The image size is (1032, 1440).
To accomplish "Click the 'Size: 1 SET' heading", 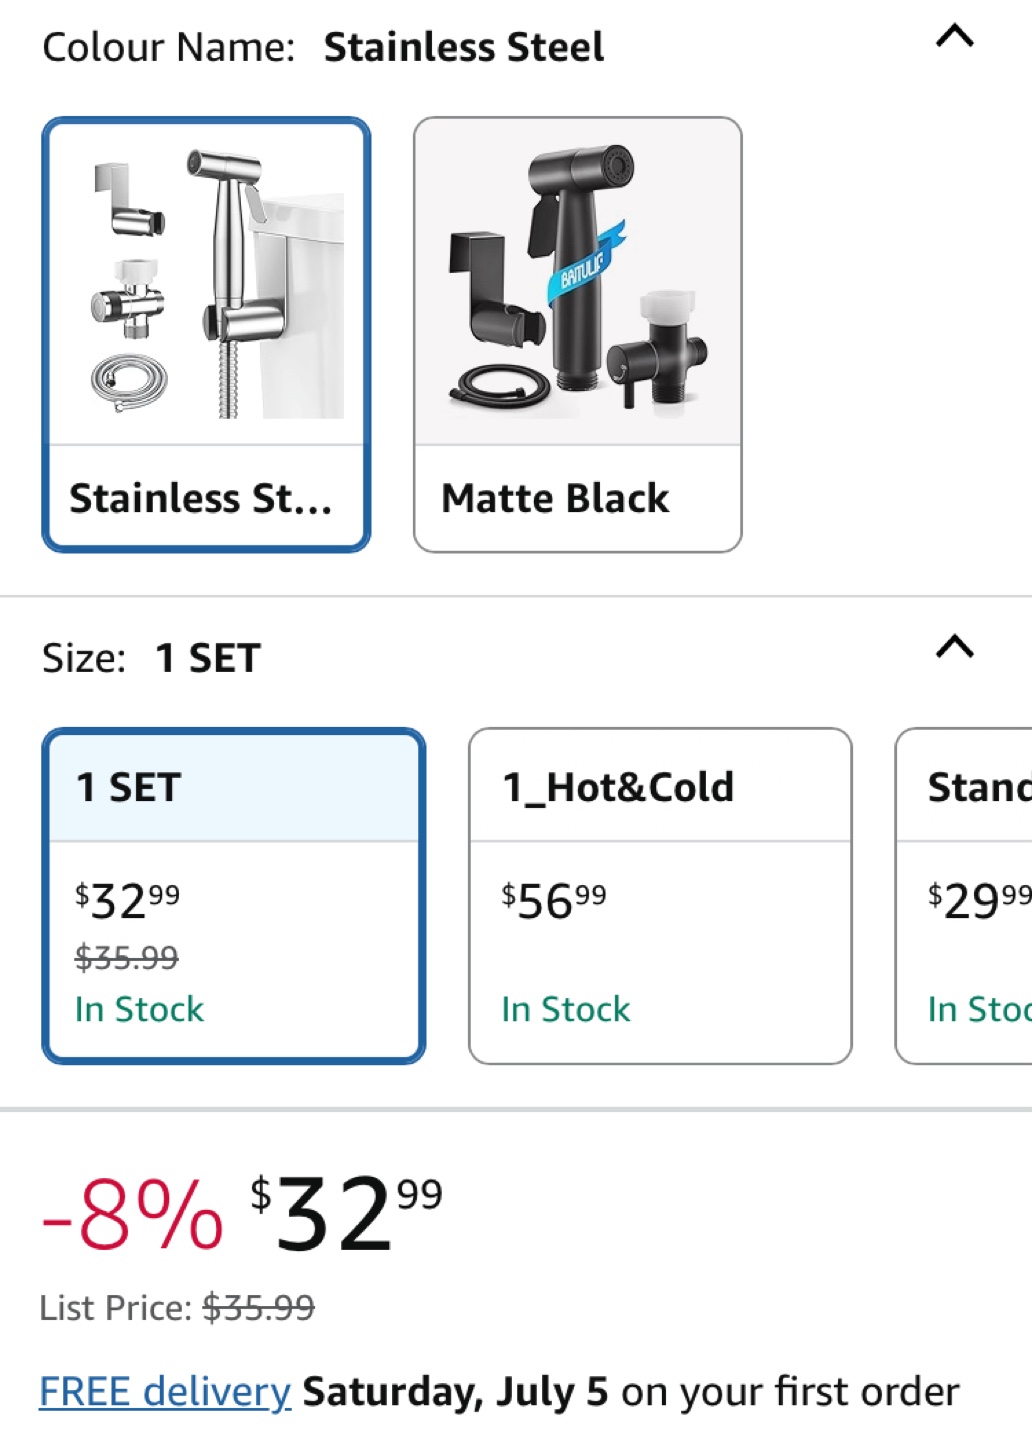I will click(x=151, y=658).
